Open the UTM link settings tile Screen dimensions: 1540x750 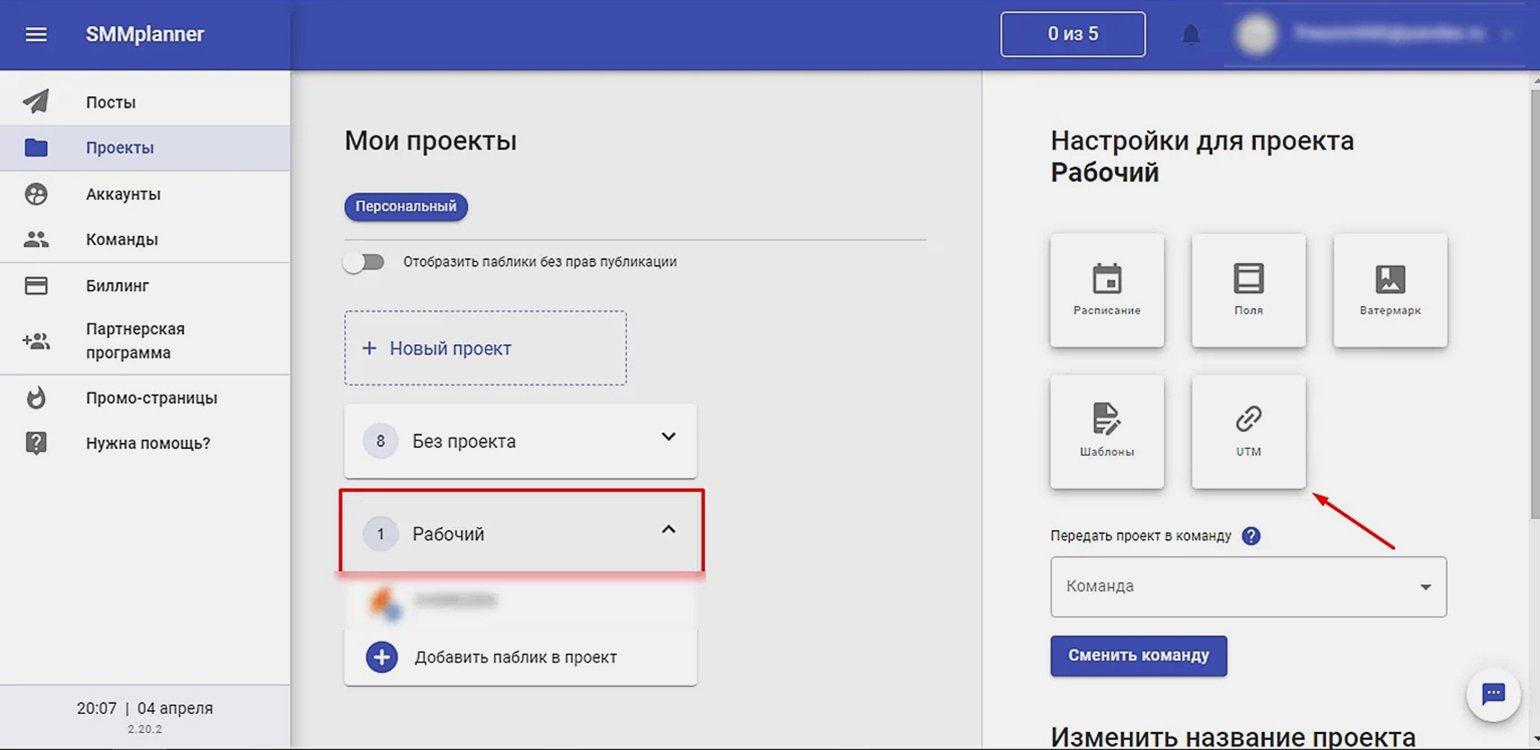(x=1248, y=431)
